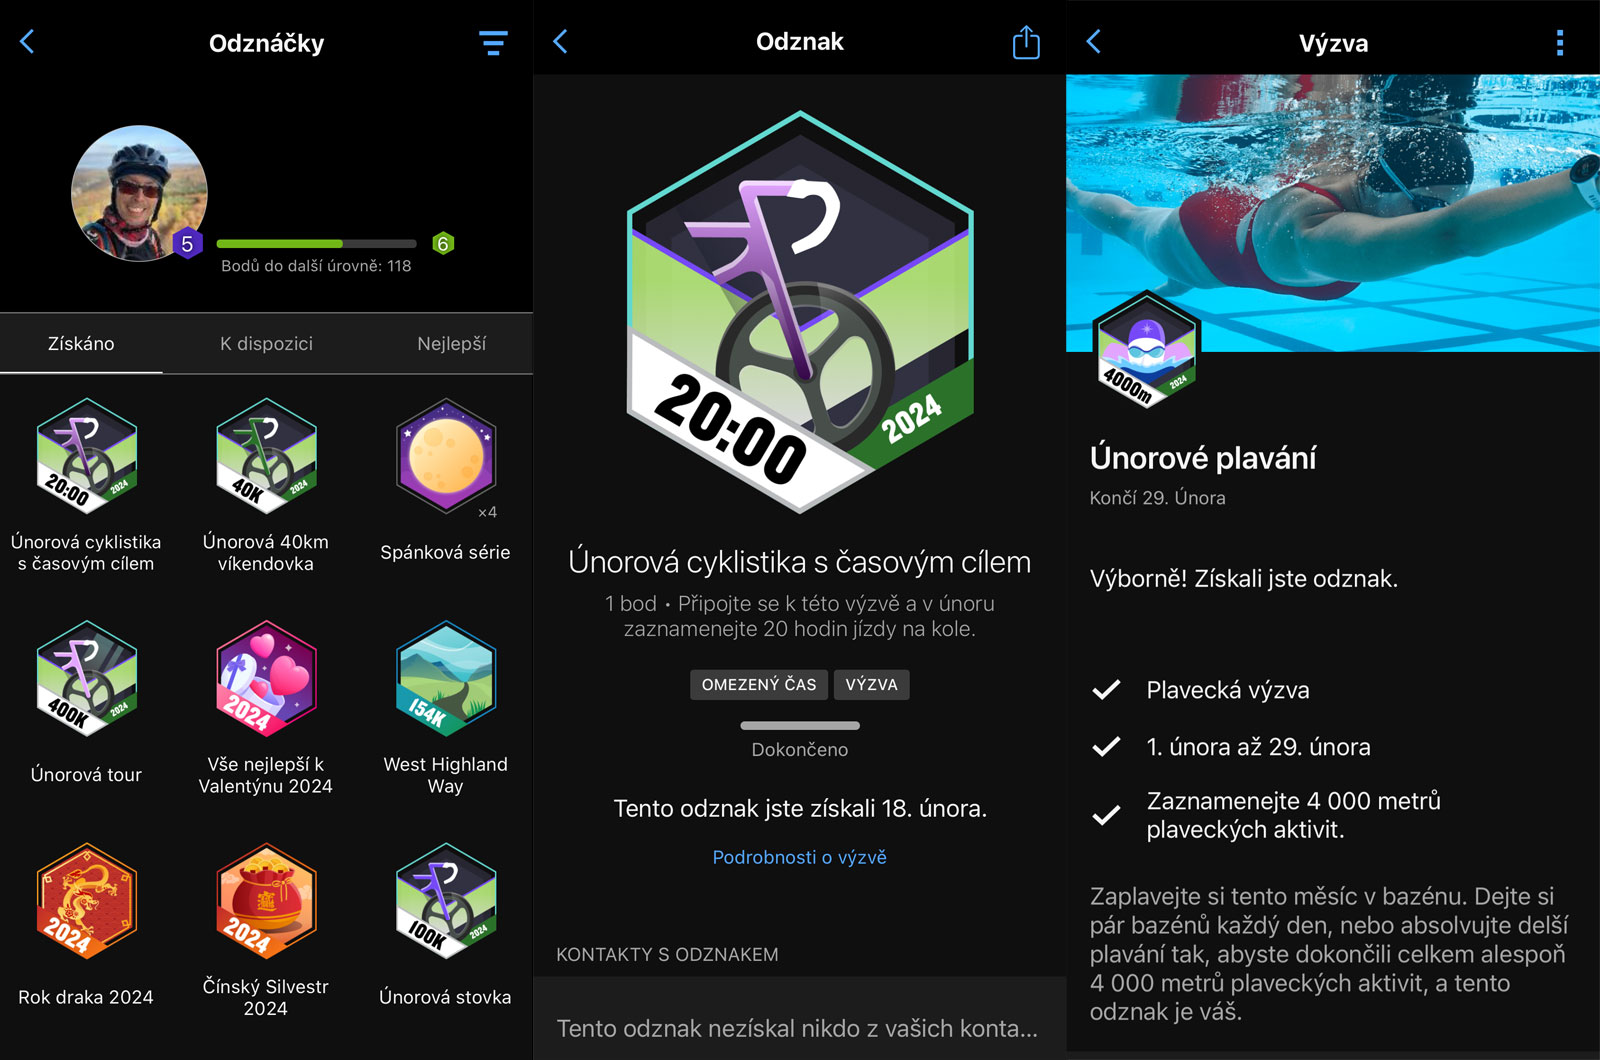Switch to the K dispozici tab

point(266,344)
